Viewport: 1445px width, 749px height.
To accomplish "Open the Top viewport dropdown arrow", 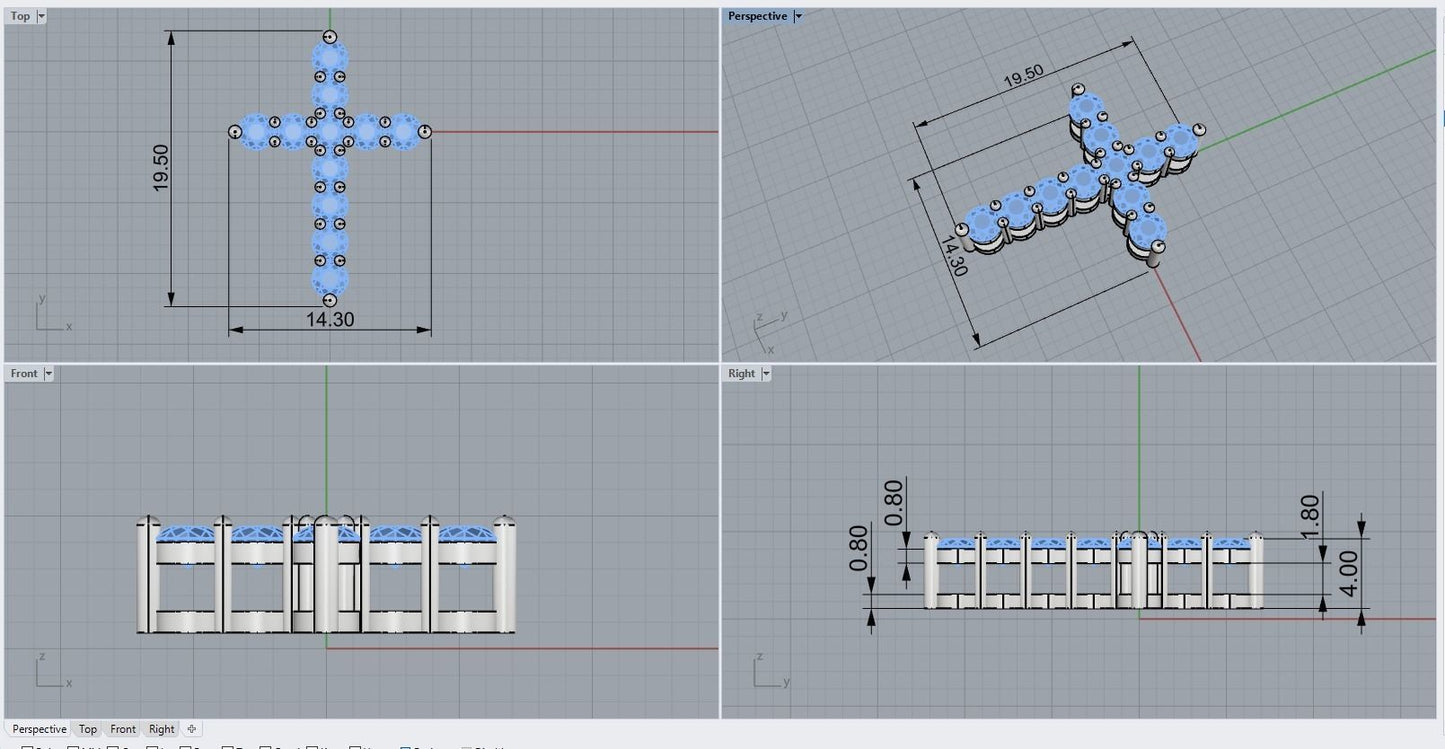I will click(41, 17).
